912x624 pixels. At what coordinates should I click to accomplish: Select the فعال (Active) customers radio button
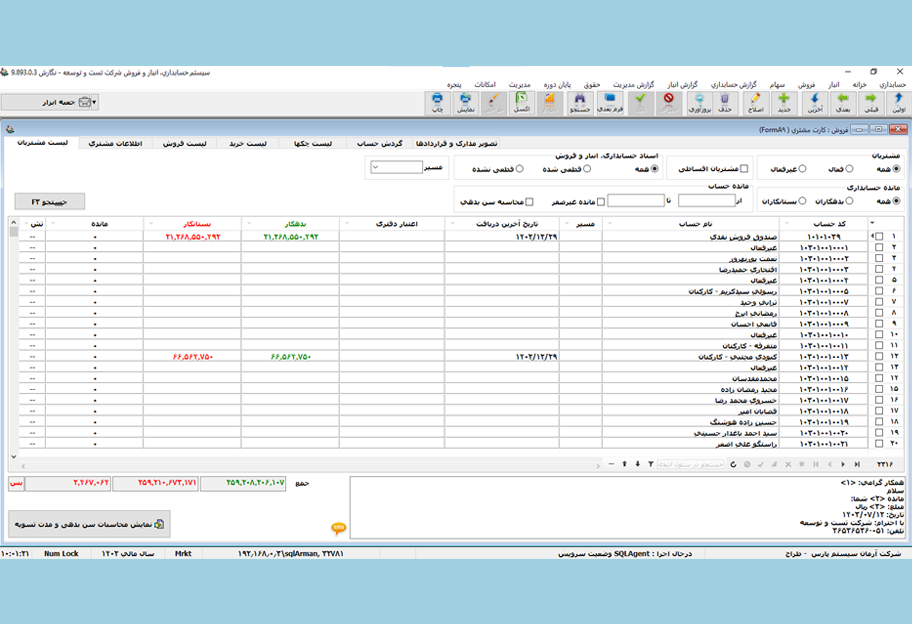coord(849,169)
